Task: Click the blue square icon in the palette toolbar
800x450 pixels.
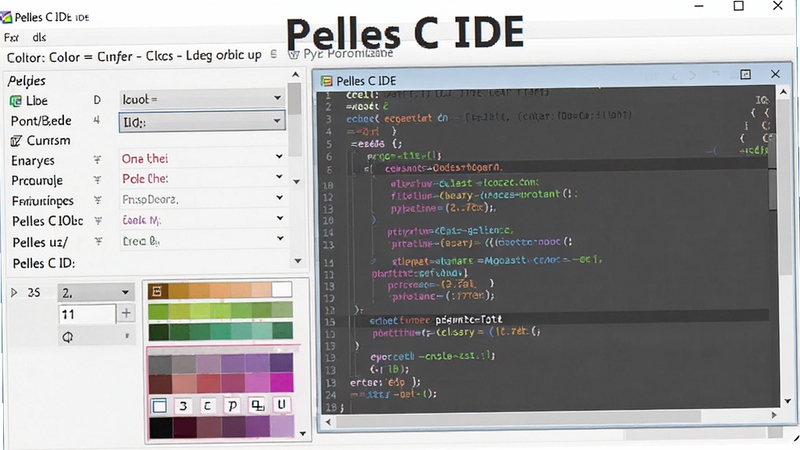Action: 160,406
